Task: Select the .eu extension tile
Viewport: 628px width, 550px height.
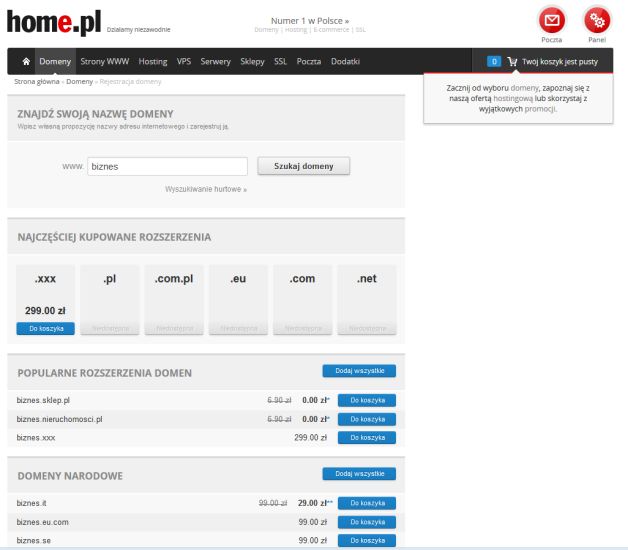Action: click(238, 299)
